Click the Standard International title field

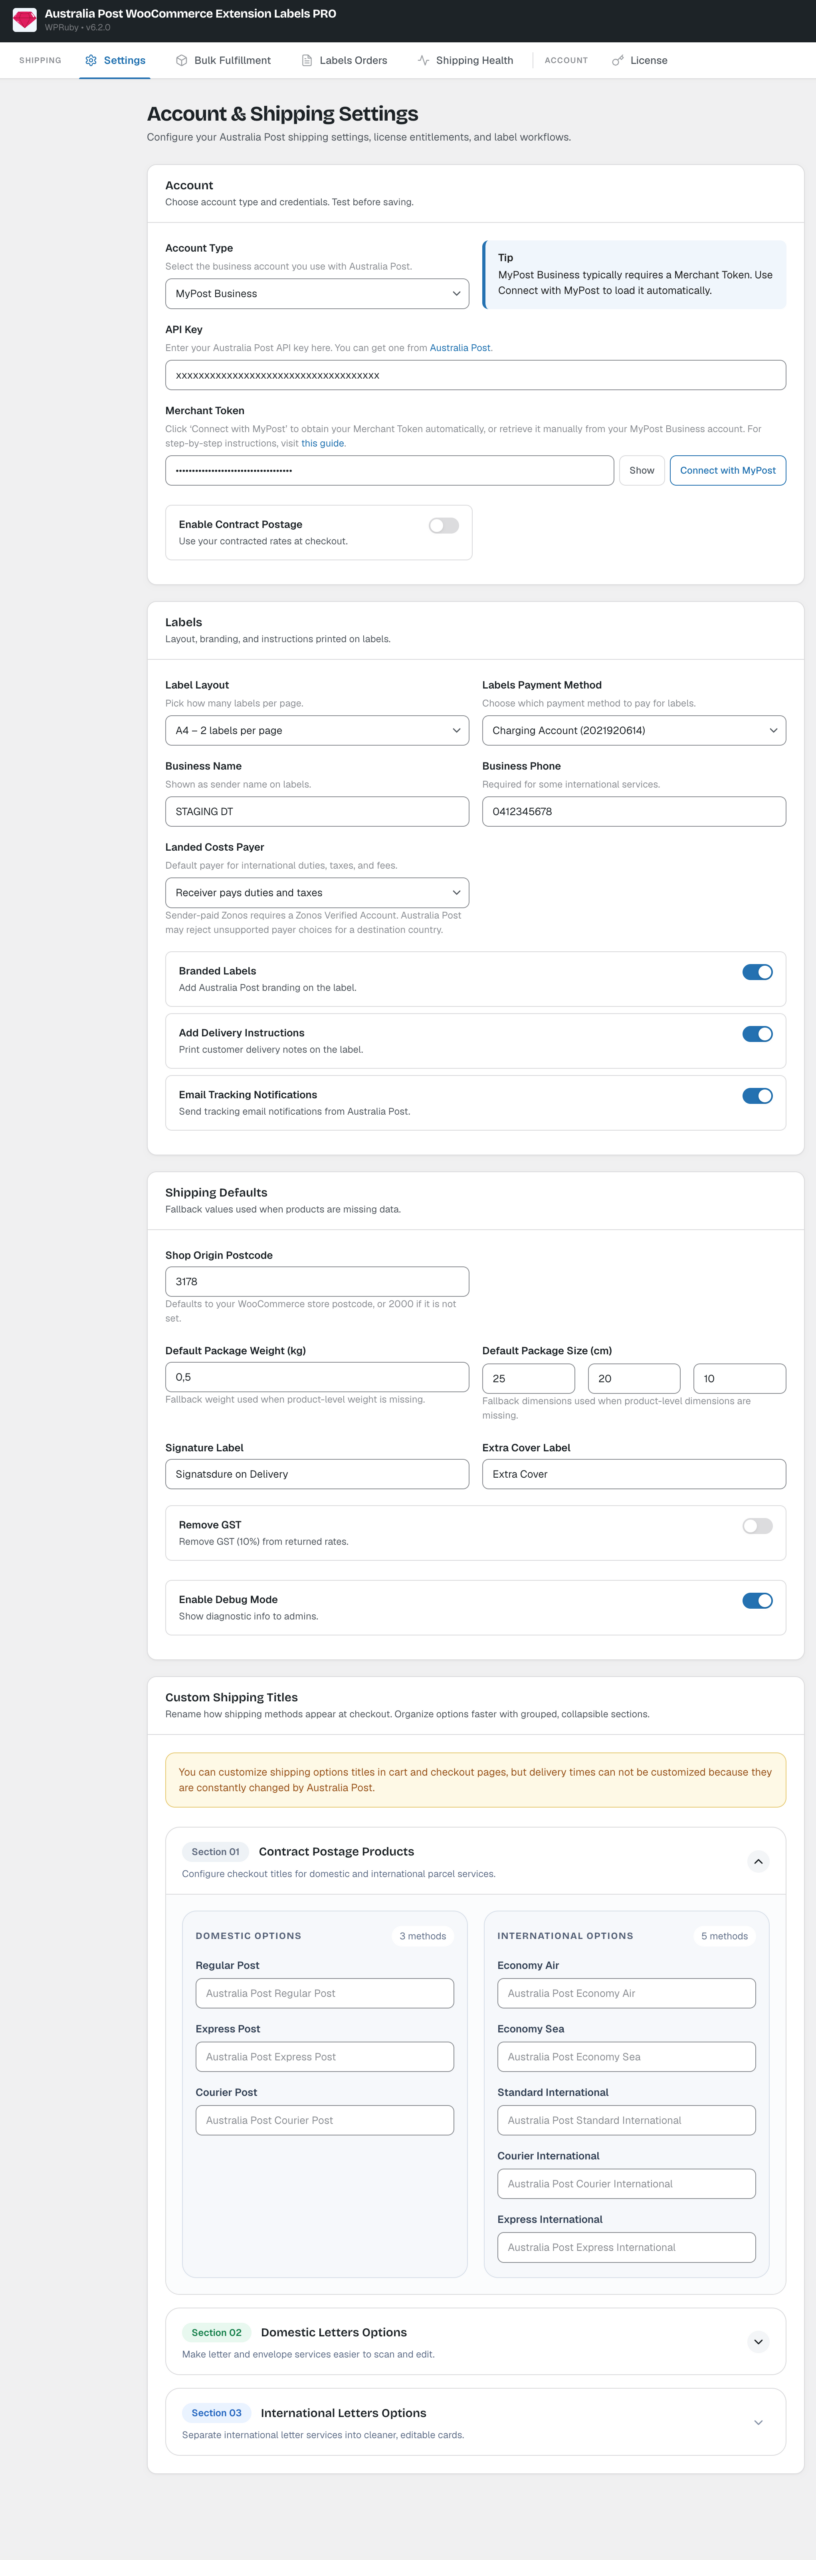[626, 2120]
